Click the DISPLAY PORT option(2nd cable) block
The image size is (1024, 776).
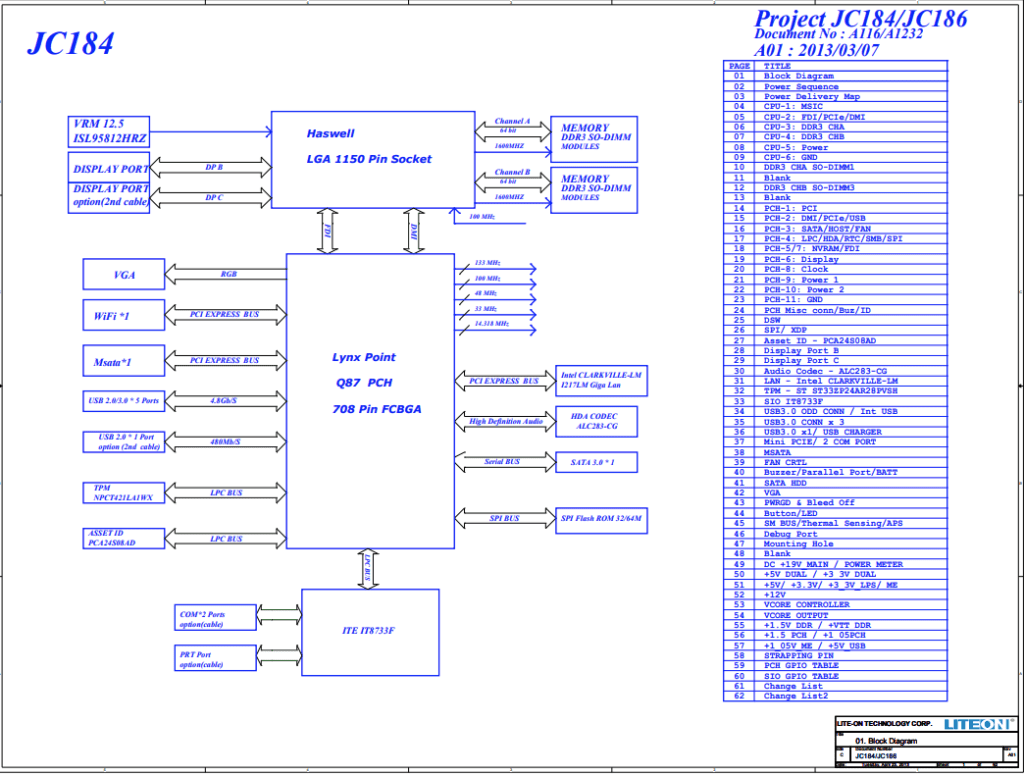point(109,197)
